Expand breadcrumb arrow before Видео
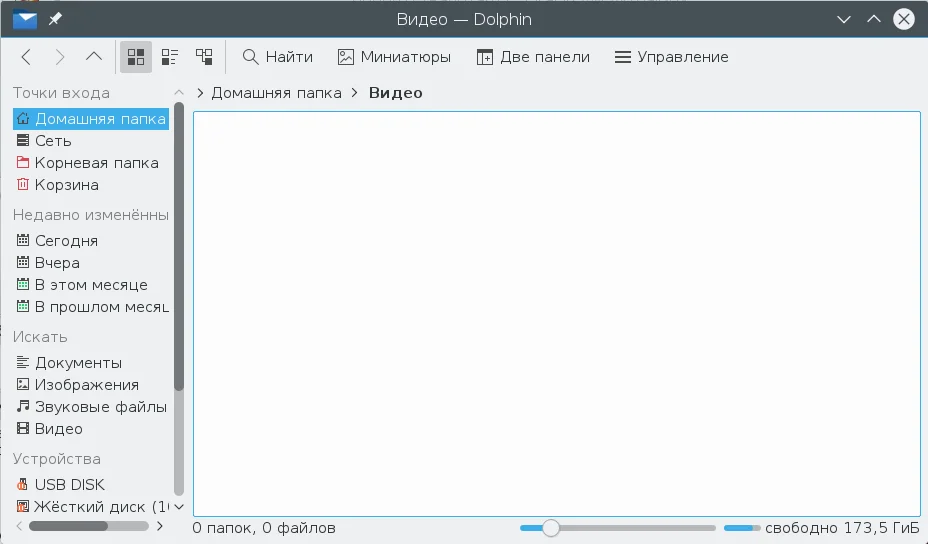Image resolution: width=928 pixels, height=544 pixels. tap(355, 93)
